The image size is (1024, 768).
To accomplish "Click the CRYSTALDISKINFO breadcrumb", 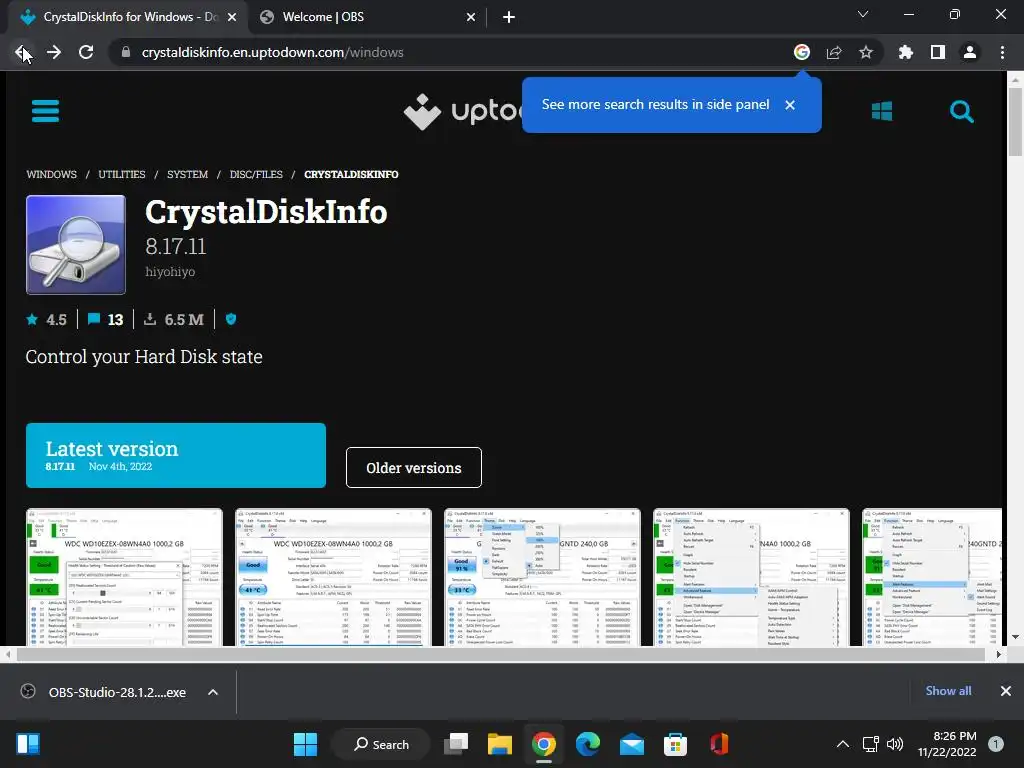I will pos(351,174).
